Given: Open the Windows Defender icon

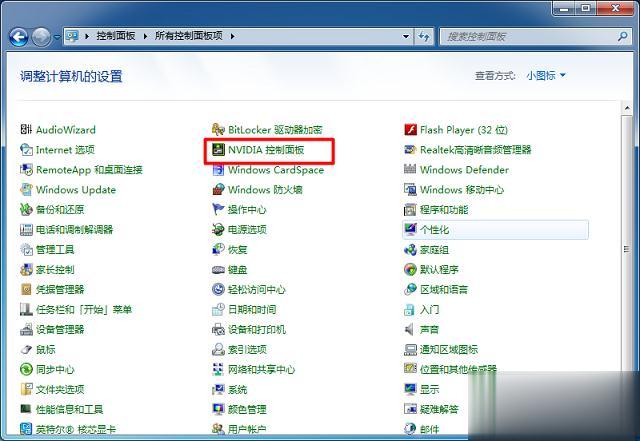Looking at the screenshot, I should tap(410, 170).
